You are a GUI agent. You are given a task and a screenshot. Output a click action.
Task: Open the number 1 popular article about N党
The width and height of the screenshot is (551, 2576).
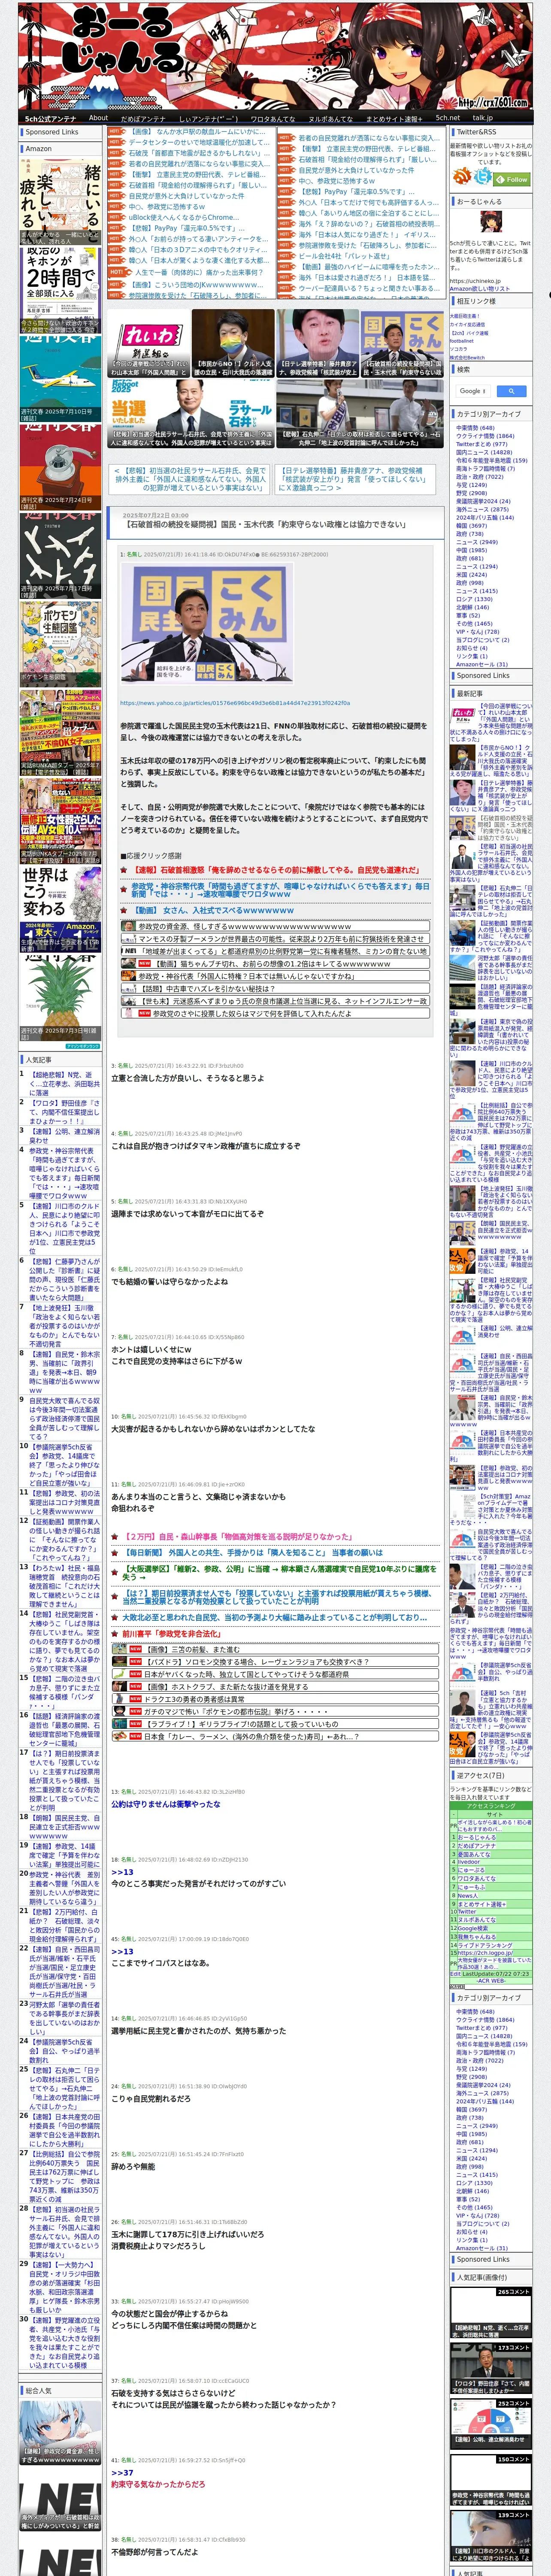coord(64,1083)
